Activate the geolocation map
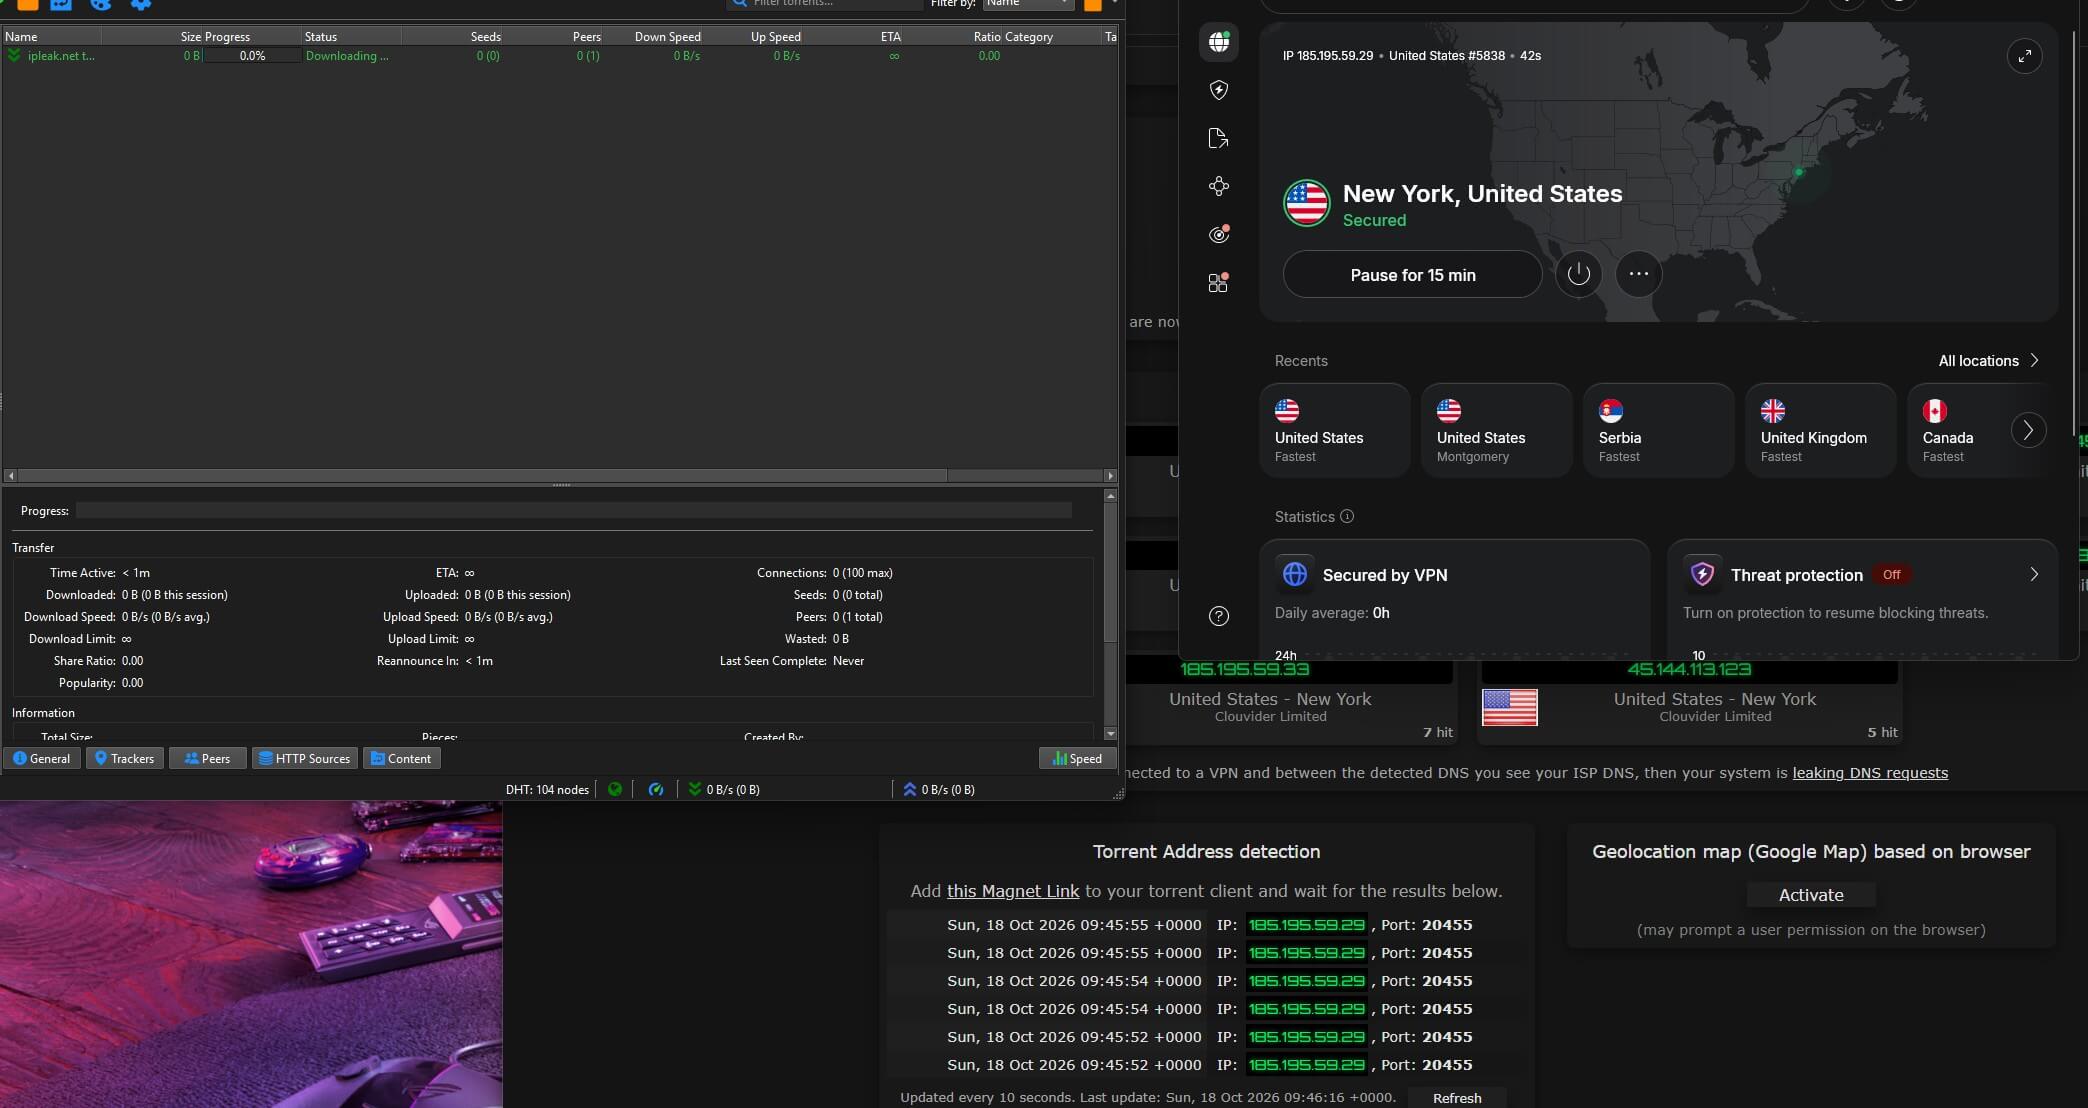The image size is (2088, 1108). pos(1811,895)
